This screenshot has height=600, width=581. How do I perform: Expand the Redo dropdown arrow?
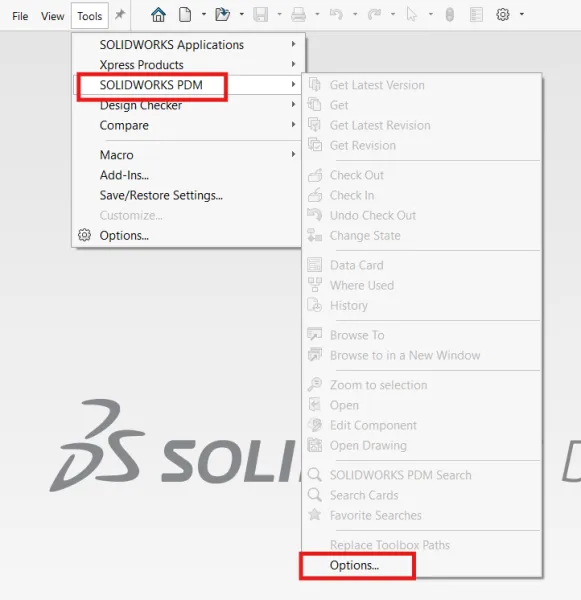[x=393, y=15]
